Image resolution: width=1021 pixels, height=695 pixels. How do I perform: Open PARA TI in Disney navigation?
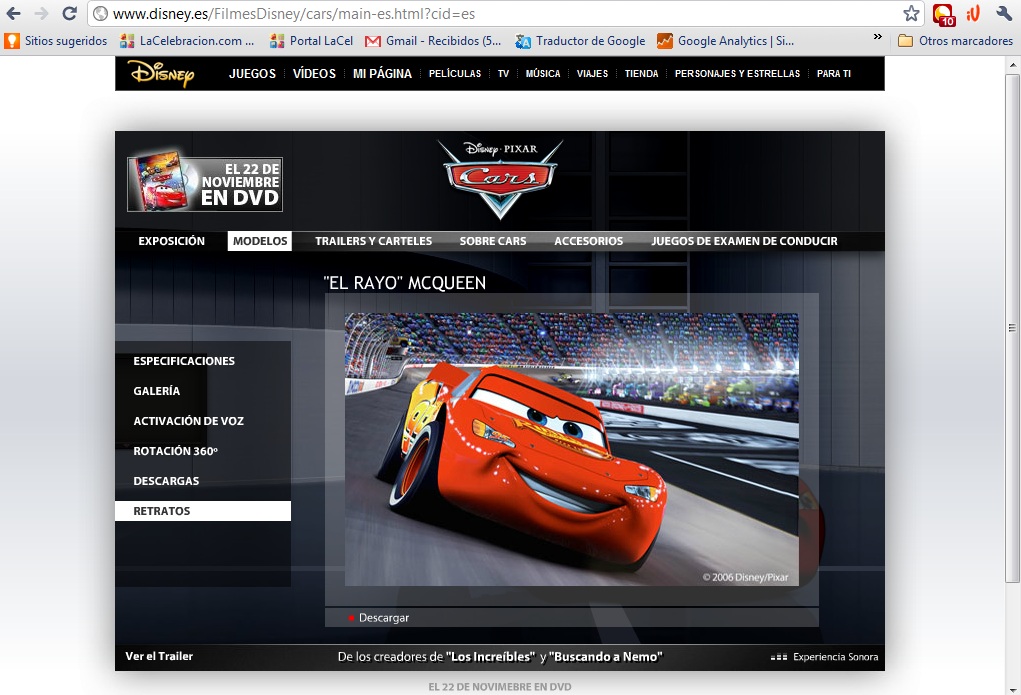pyautogui.click(x=833, y=74)
